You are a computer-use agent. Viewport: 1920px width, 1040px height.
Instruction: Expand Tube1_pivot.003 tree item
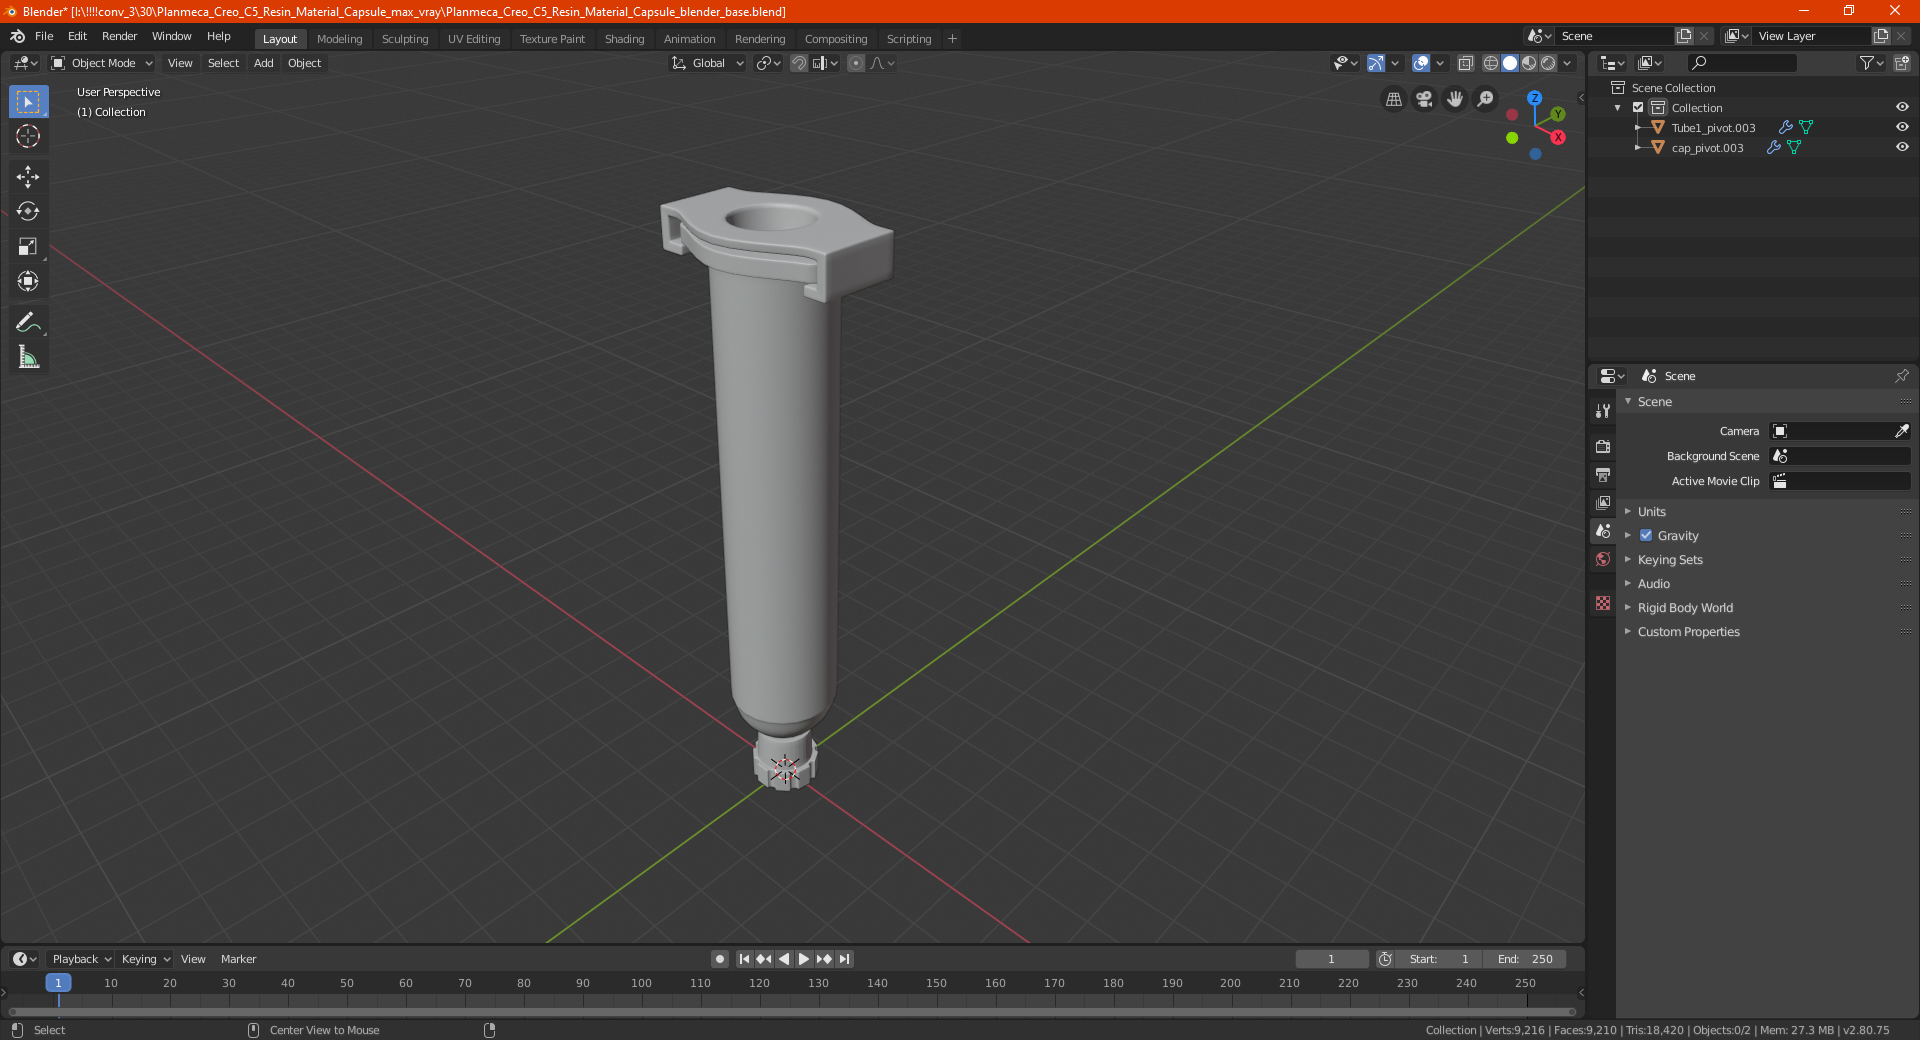pyautogui.click(x=1638, y=128)
